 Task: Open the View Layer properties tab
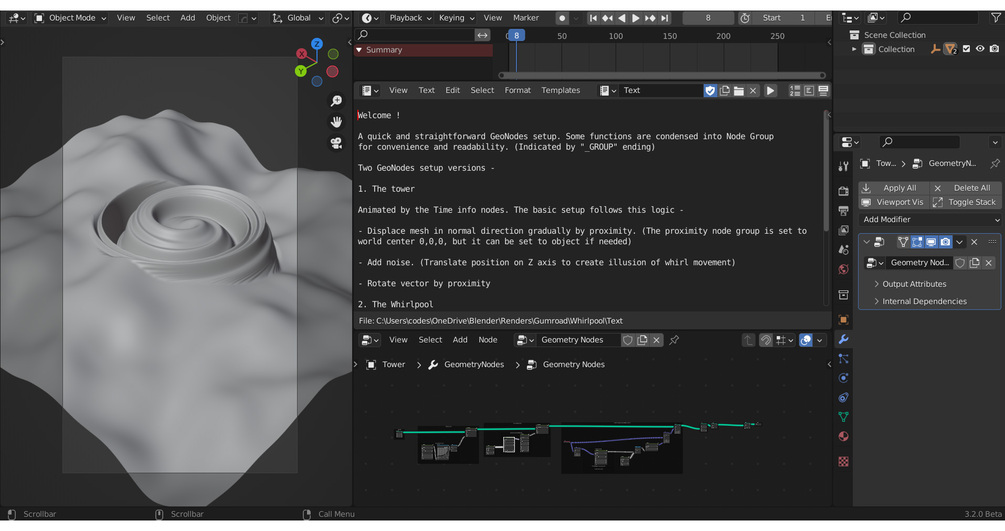coord(843,230)
